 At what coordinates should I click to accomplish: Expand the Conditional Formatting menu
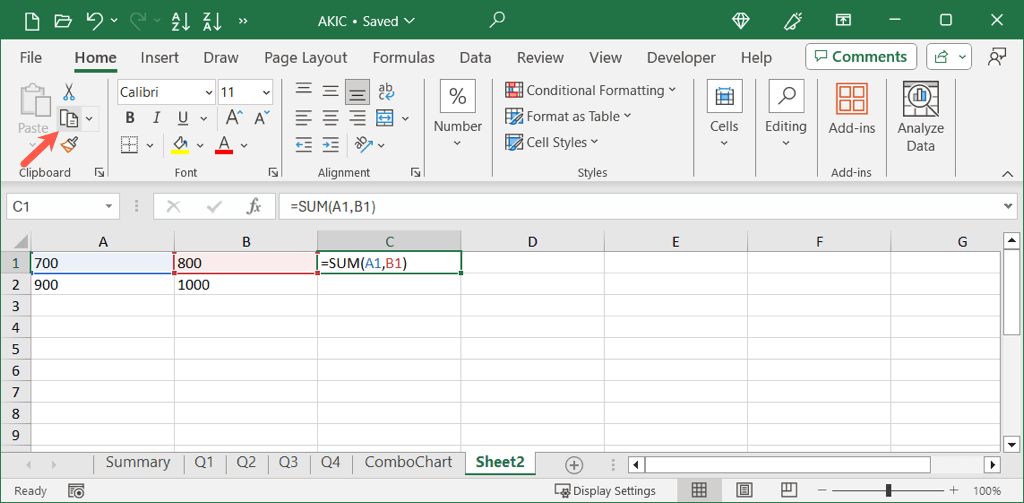point(591,90)
